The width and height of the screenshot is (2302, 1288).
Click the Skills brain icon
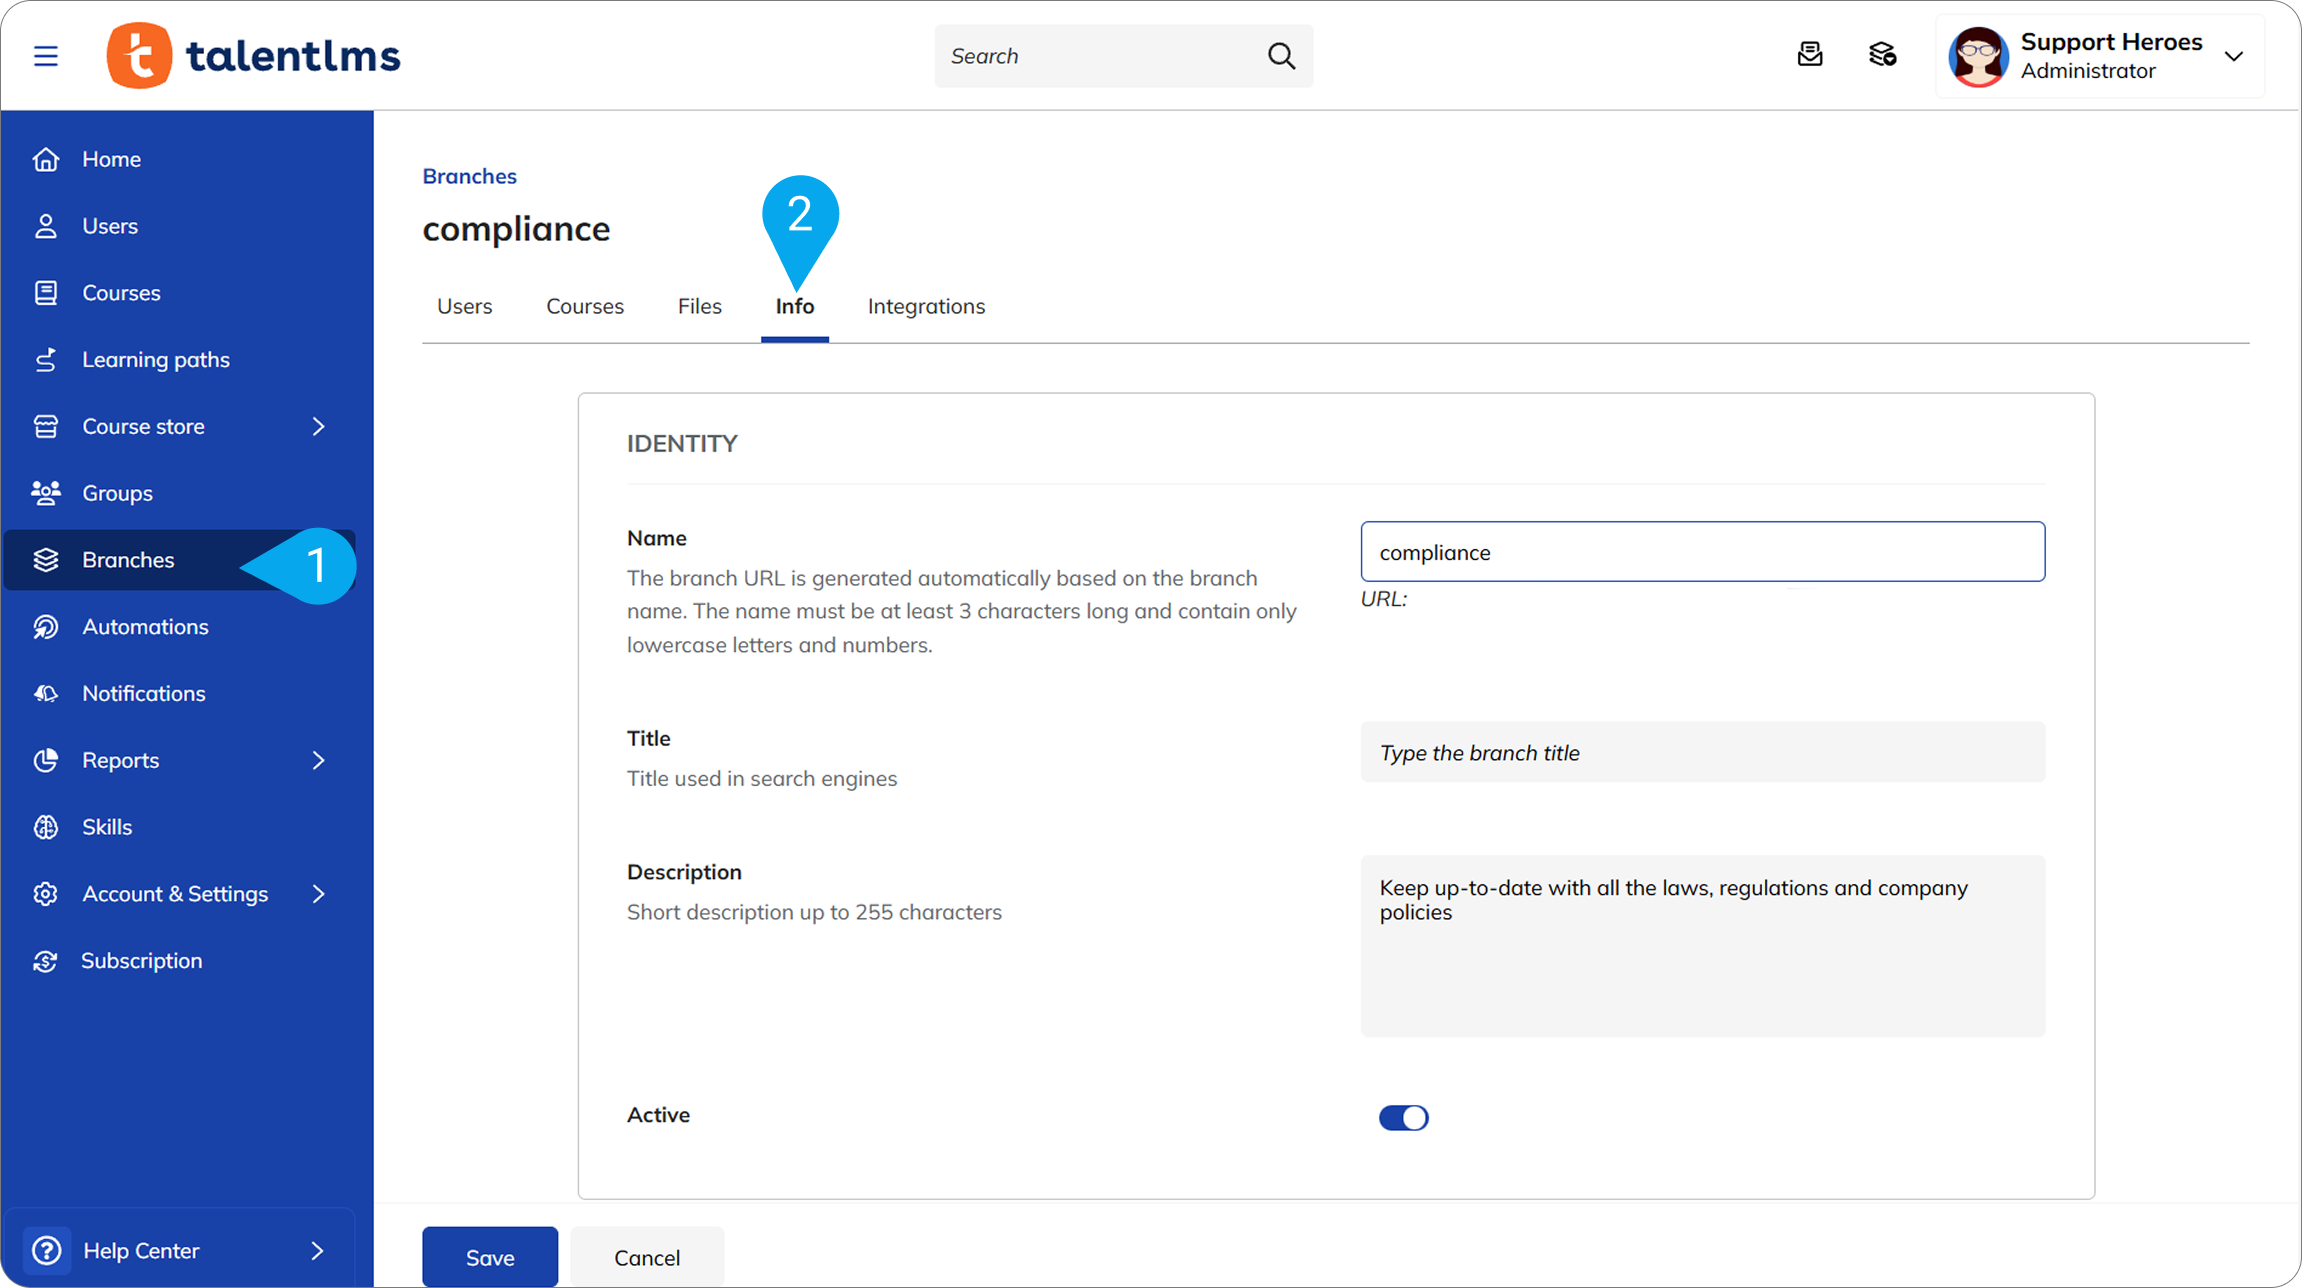click(x=46, y=827)
